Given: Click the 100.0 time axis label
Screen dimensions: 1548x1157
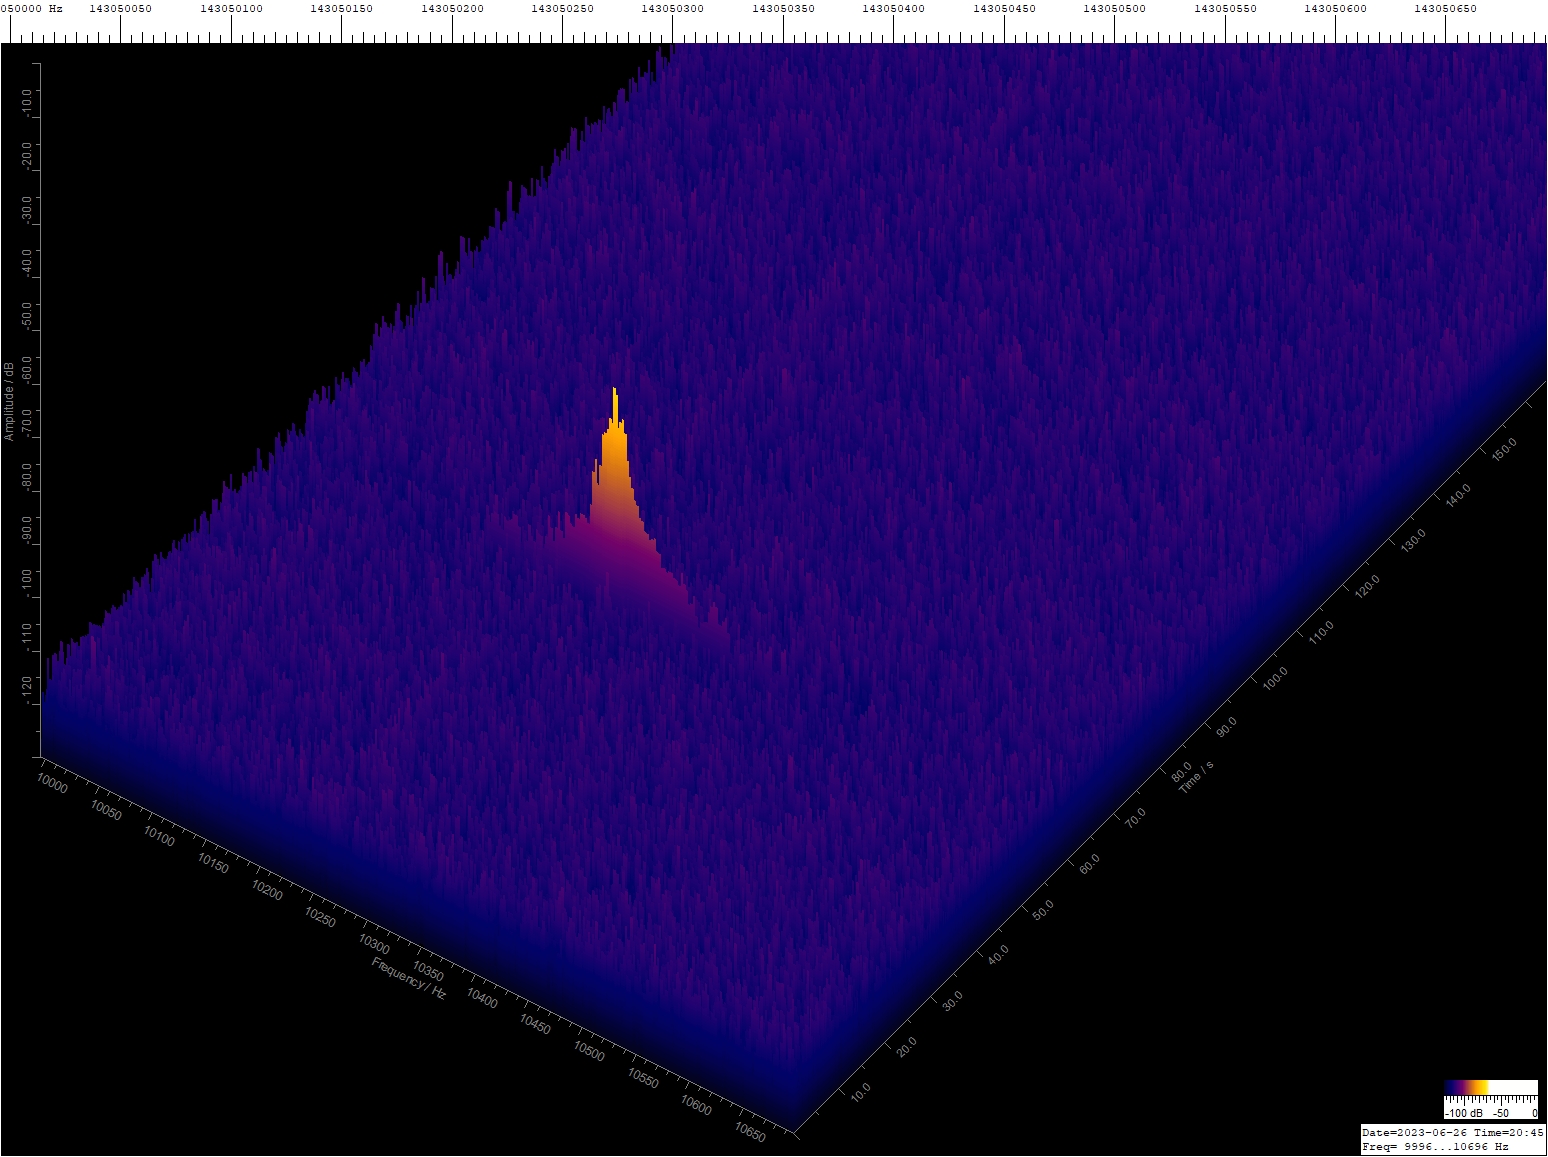Looking at the screenshot, I should pyautogui.click(x=1276, y=678).
